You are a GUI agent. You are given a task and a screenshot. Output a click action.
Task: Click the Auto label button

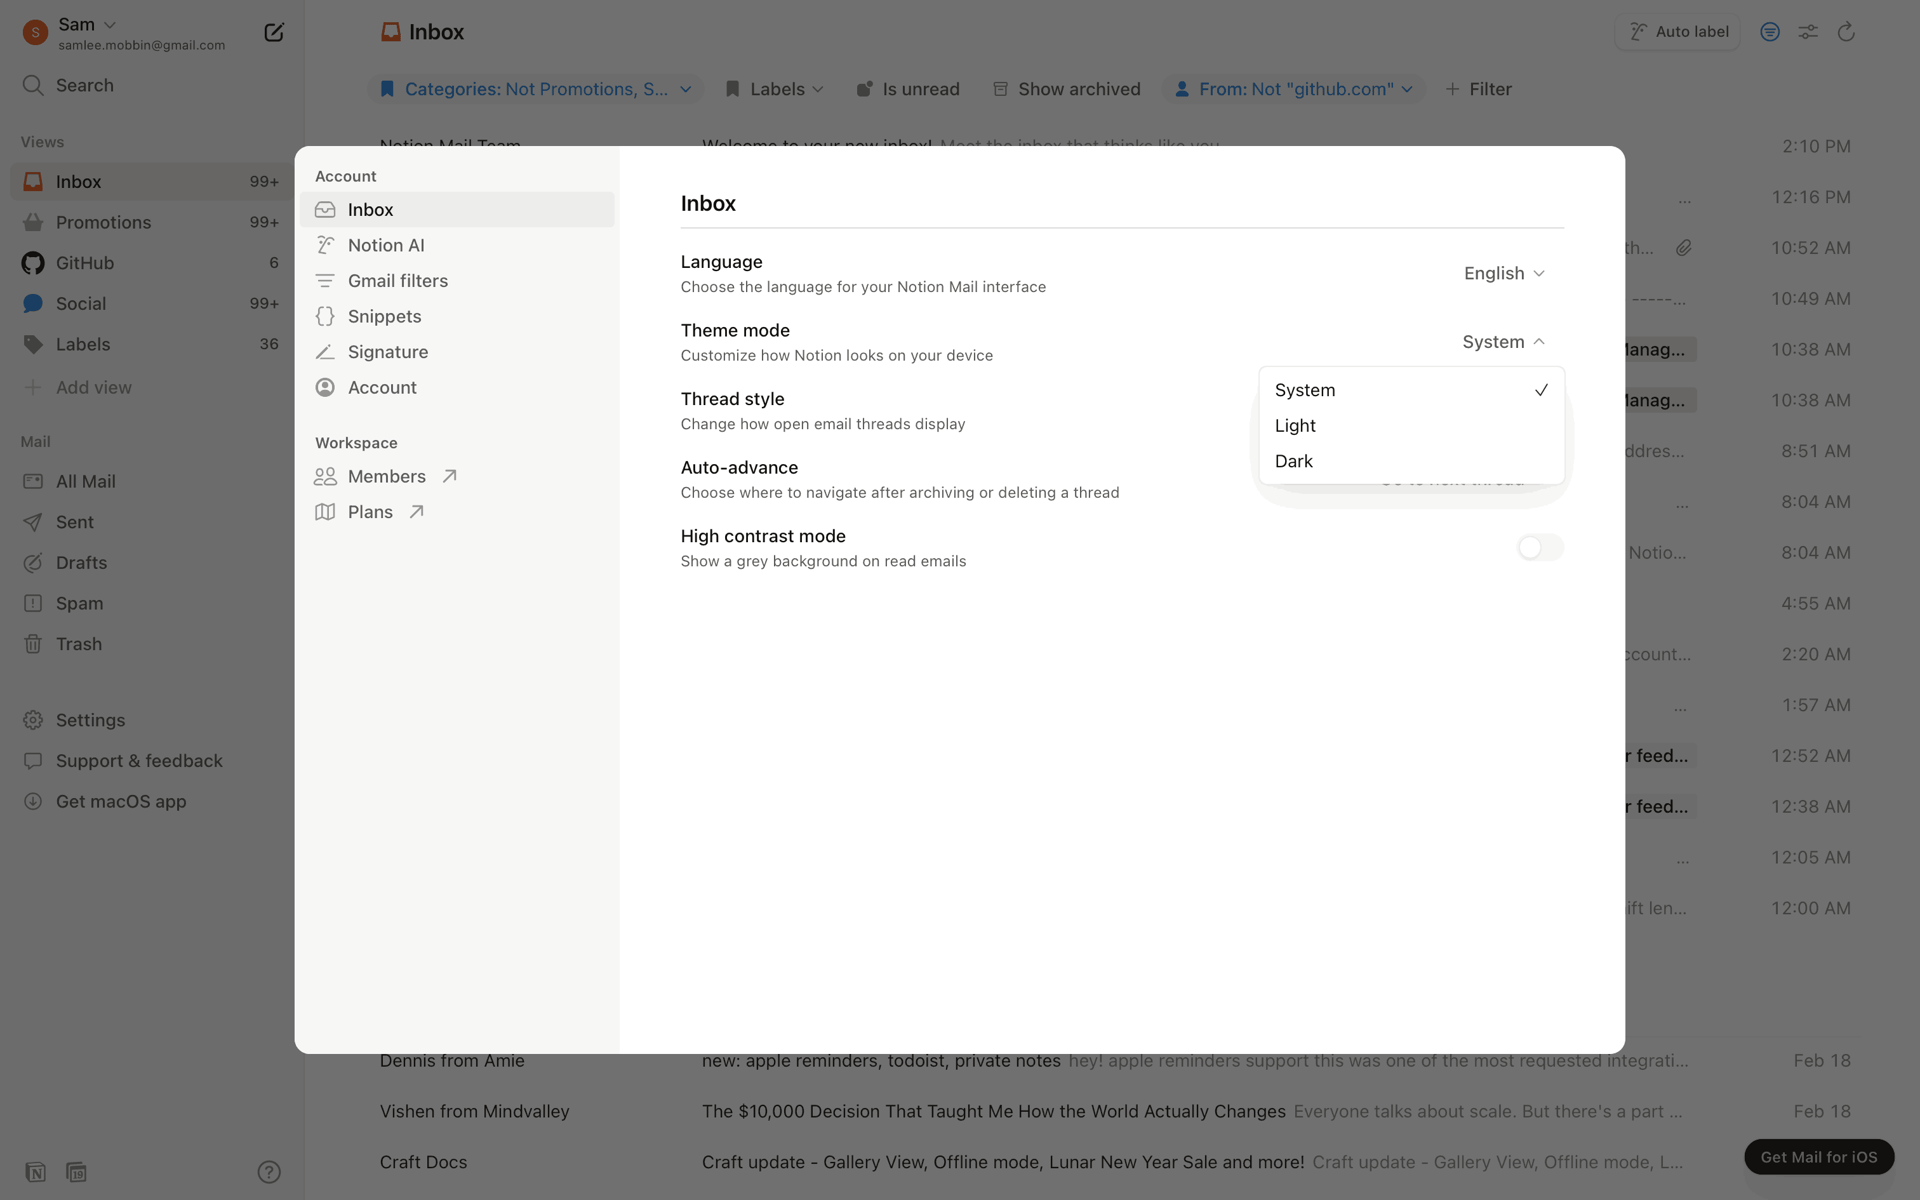[1678, 32]
